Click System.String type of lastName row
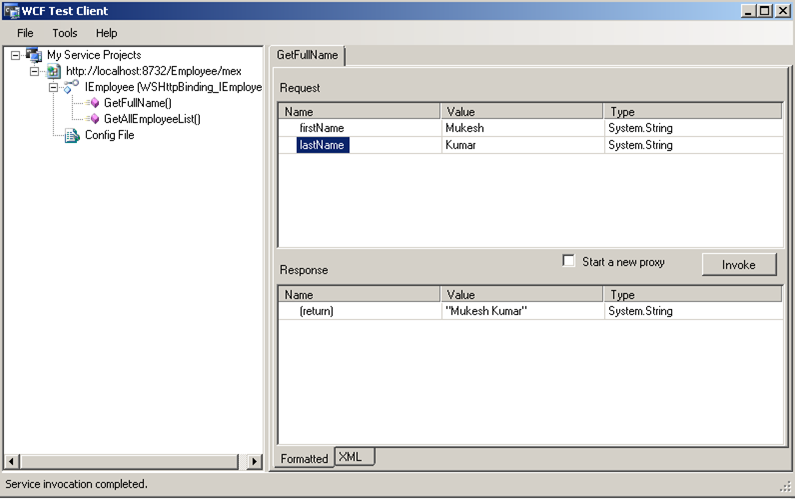The width and height of the screenshot is (795, 499). tap(640, 145)
